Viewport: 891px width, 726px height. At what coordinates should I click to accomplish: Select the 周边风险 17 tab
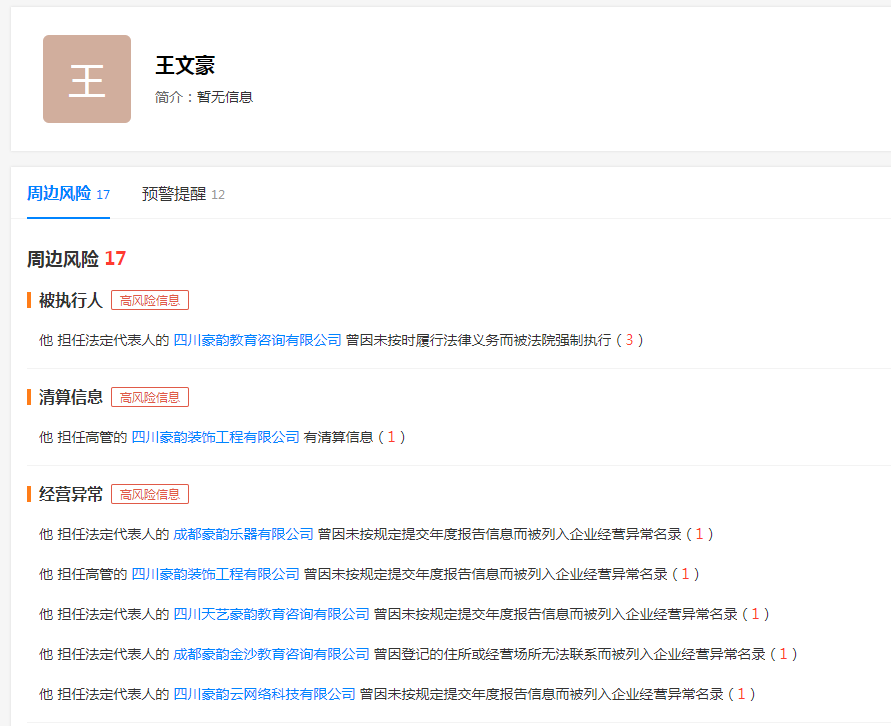pos(68,194)
